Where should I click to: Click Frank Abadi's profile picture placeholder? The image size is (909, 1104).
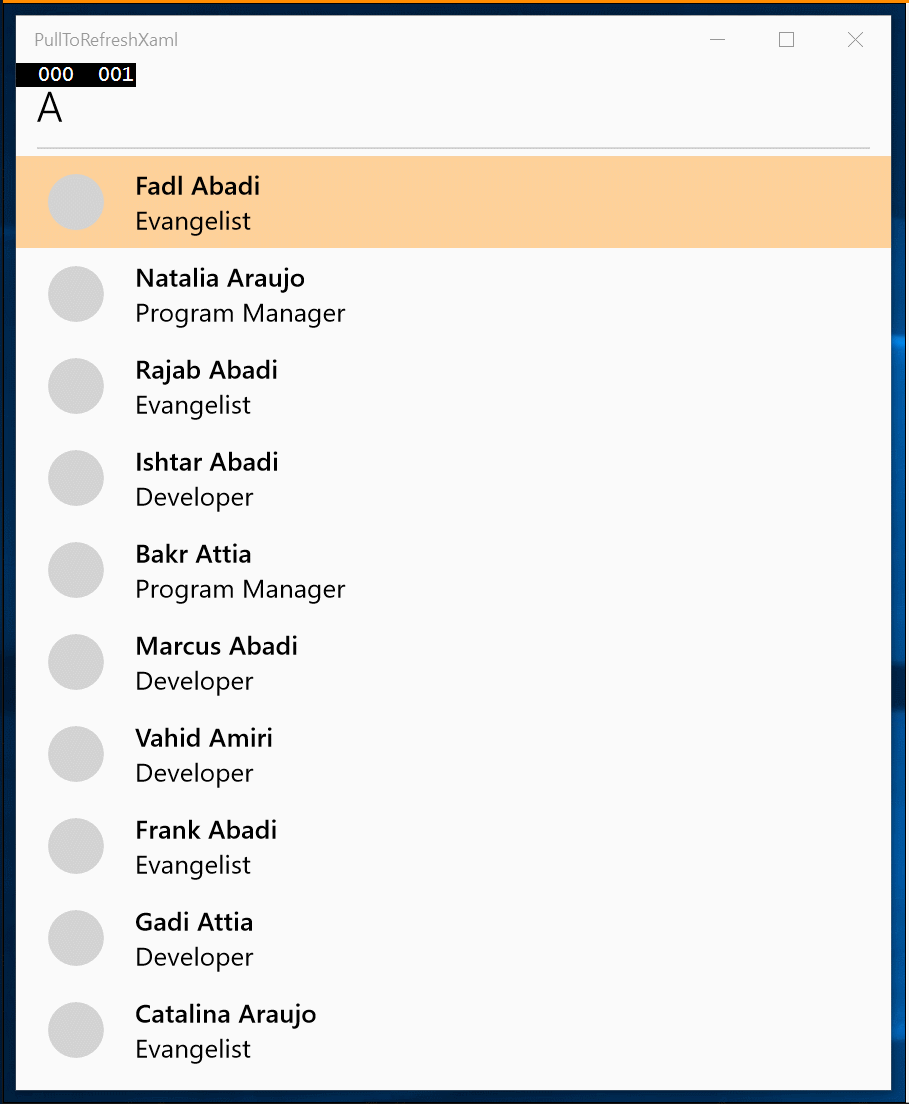(76, 846)
